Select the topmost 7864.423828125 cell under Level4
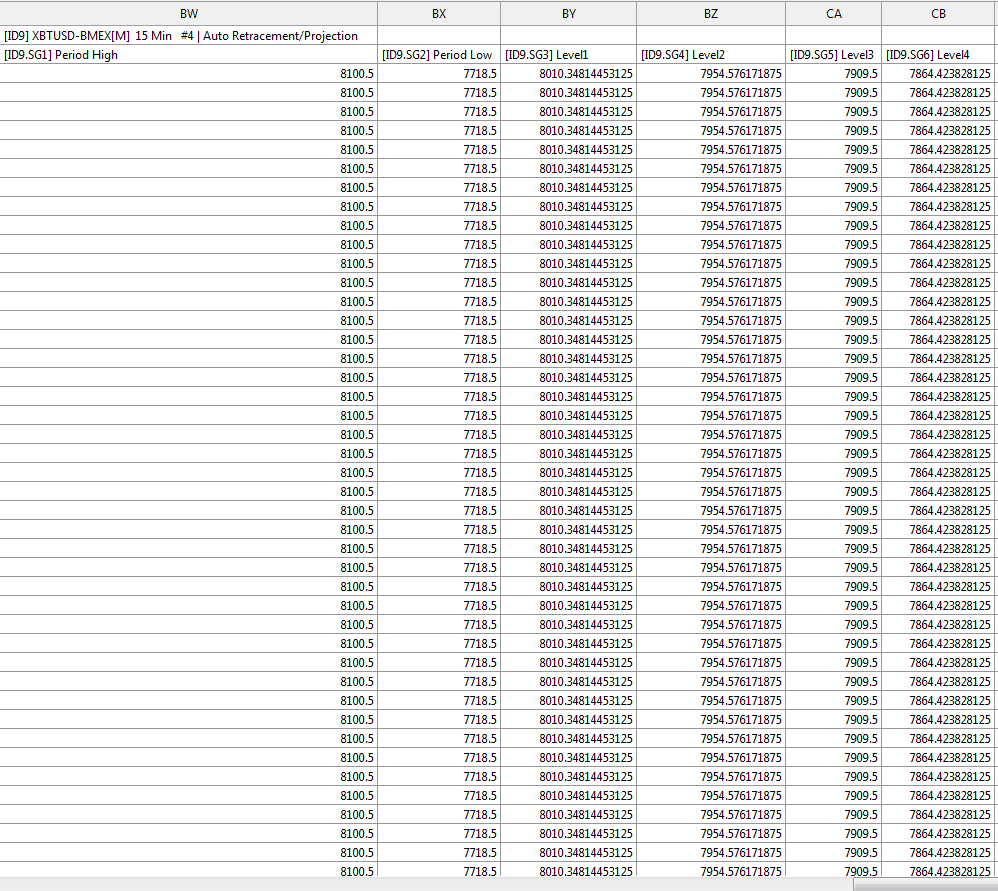Viewport: 998px width, 891px height. (x=939, y=74)
